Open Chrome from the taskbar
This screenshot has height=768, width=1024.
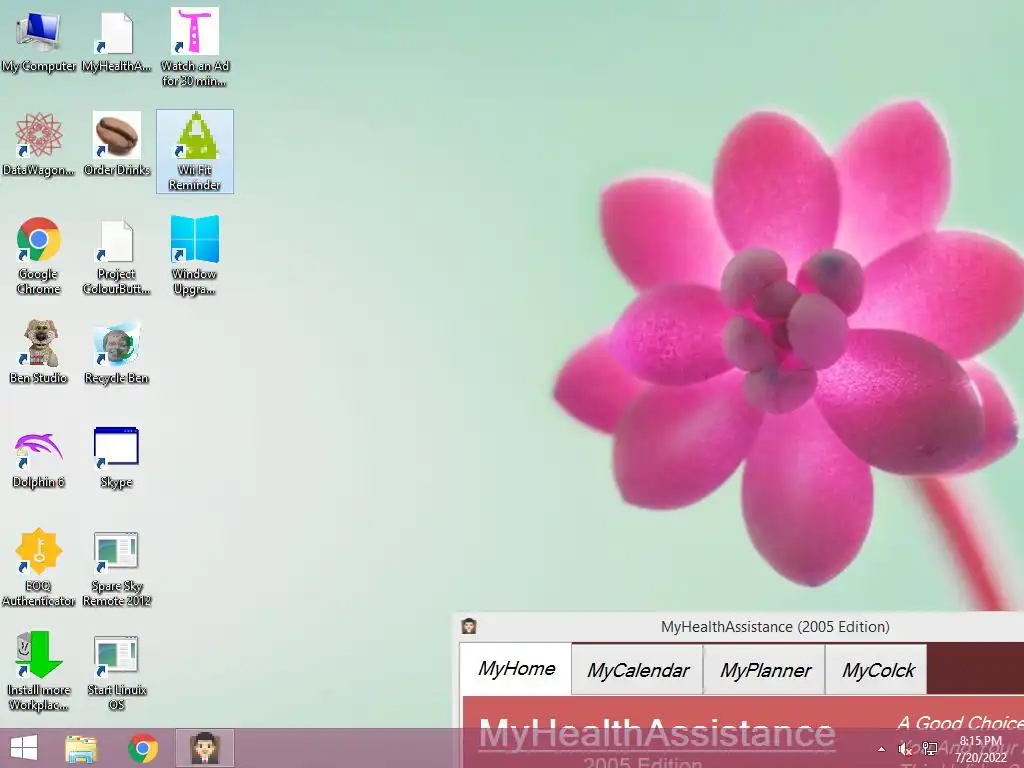142,748
